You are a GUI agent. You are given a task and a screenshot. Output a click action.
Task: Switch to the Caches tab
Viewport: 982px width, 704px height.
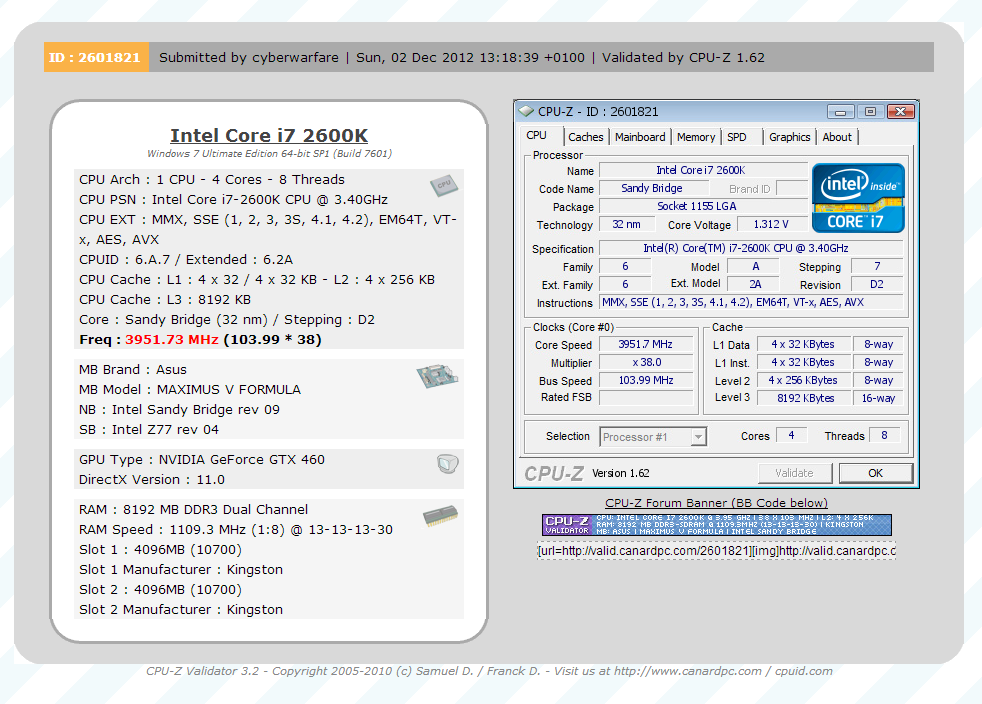tap(586, 137)
